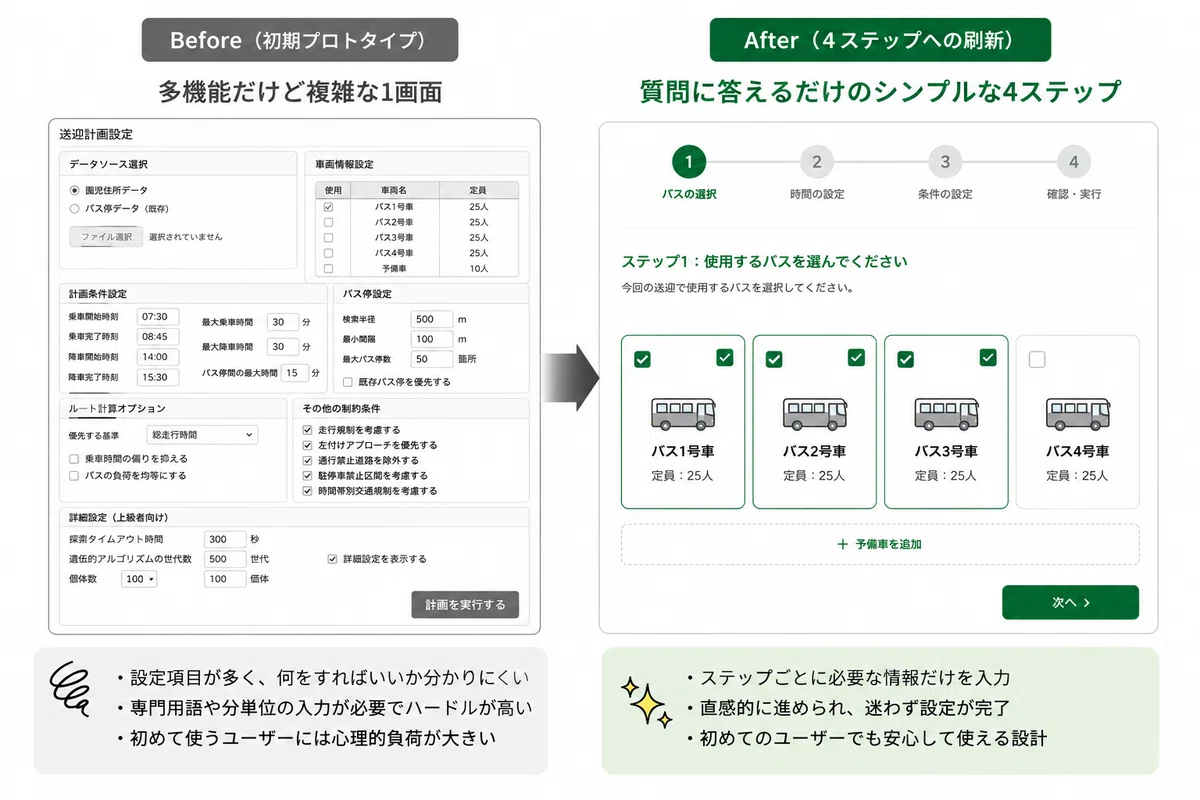Click the 最大降車時間 input field
1200x800 pixels.
pos(284,347)
